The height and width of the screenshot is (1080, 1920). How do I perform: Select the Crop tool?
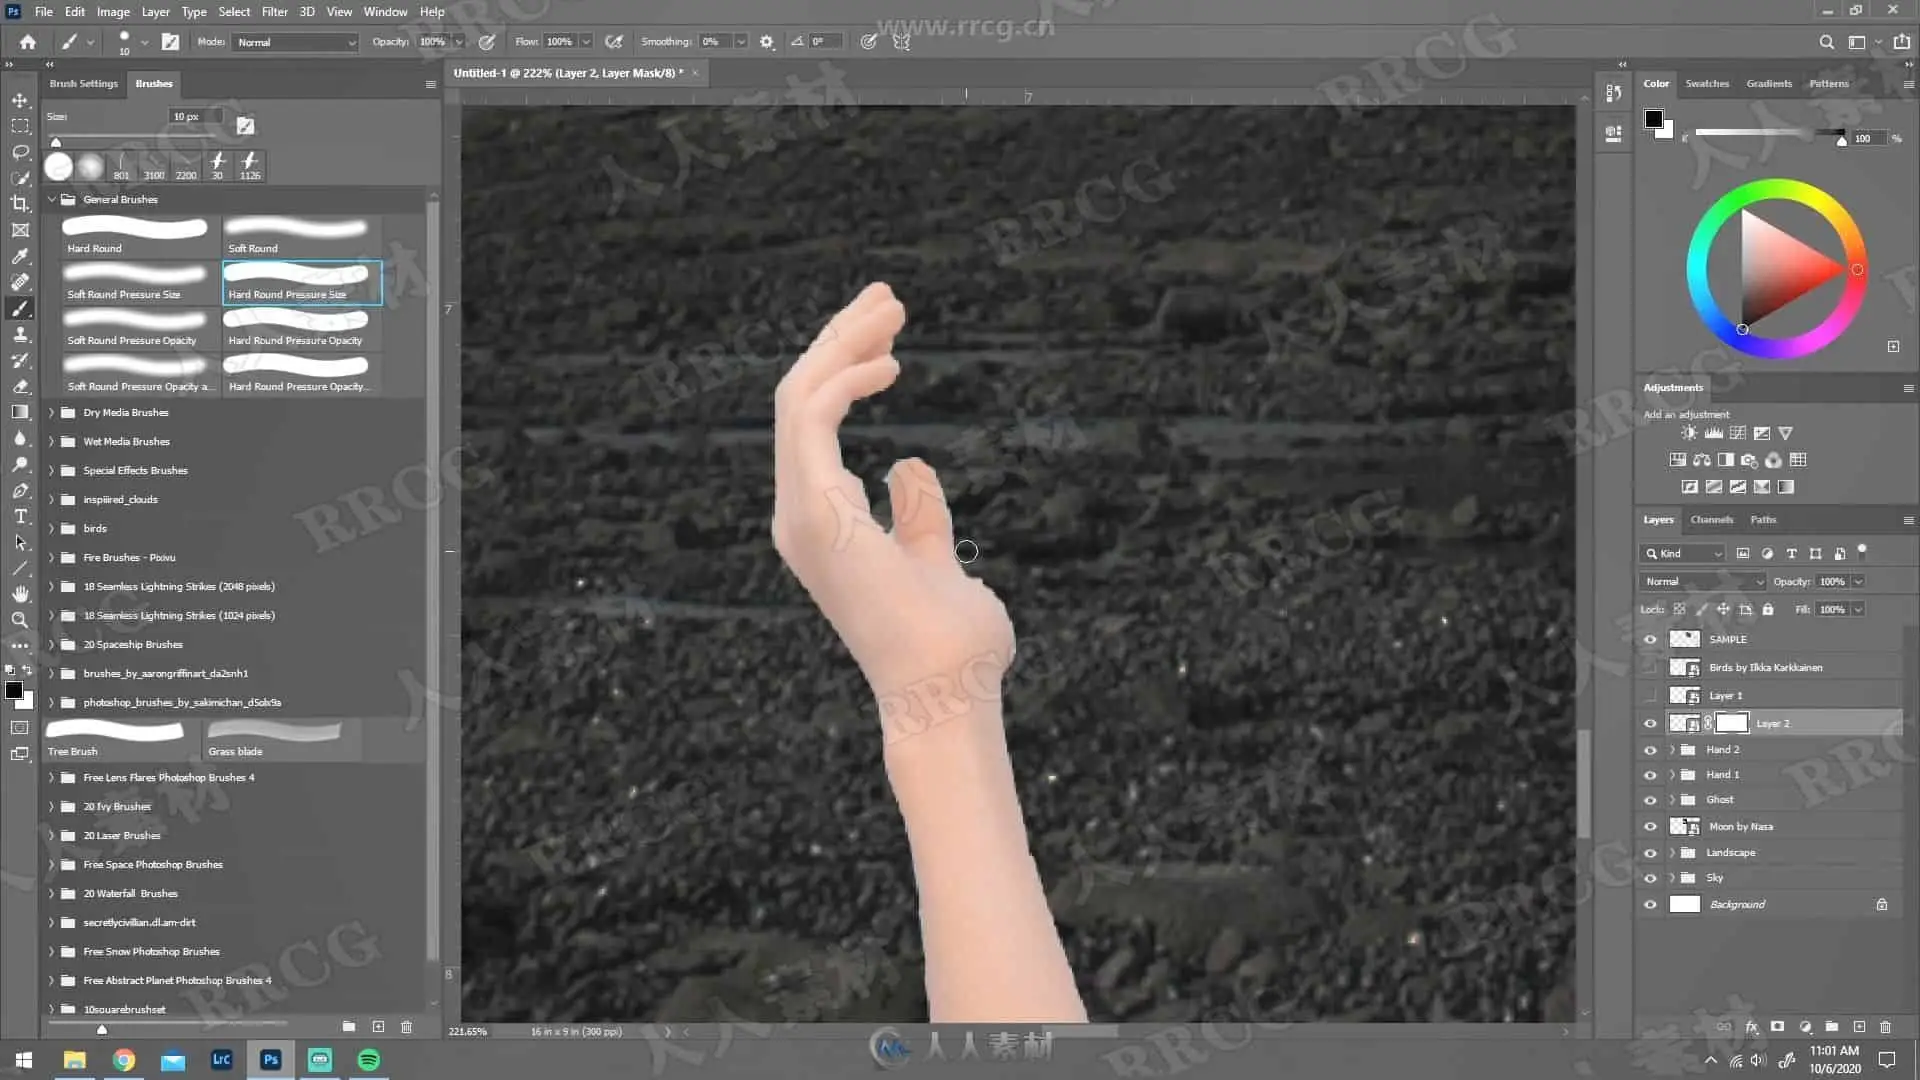pos(20,204)
